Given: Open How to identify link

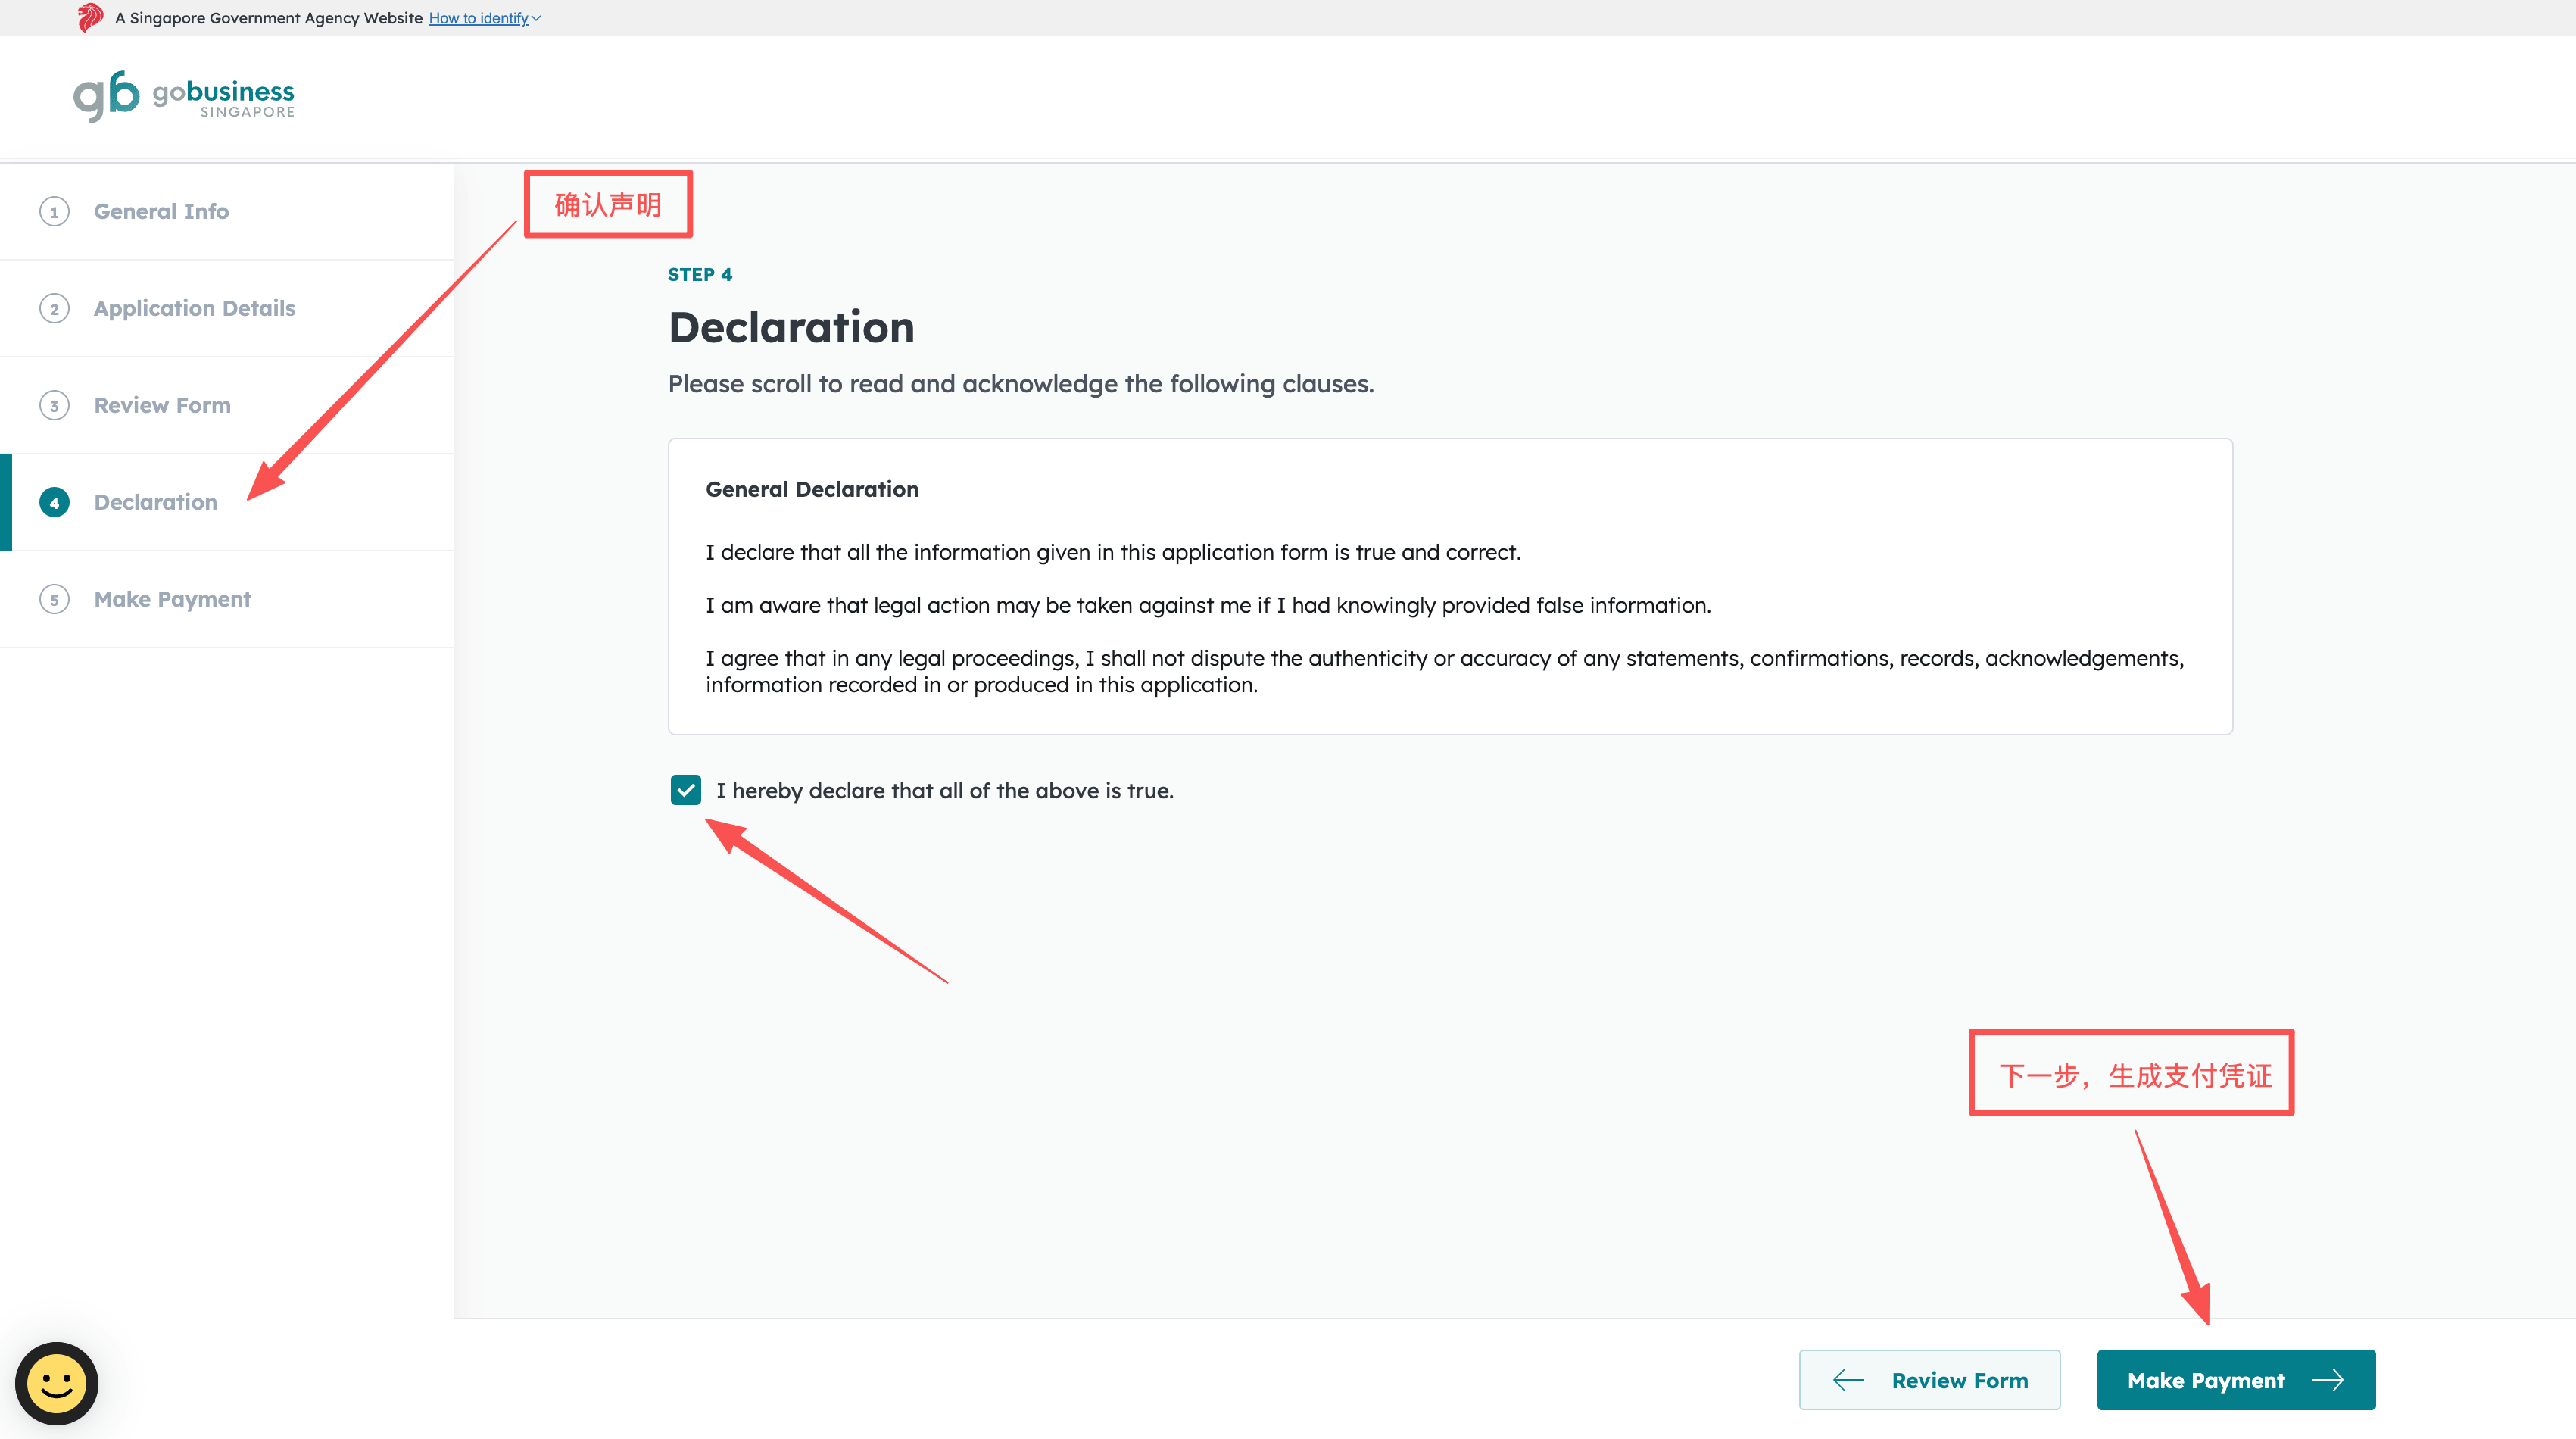Looking at the screenshot, I should (478, 18).
